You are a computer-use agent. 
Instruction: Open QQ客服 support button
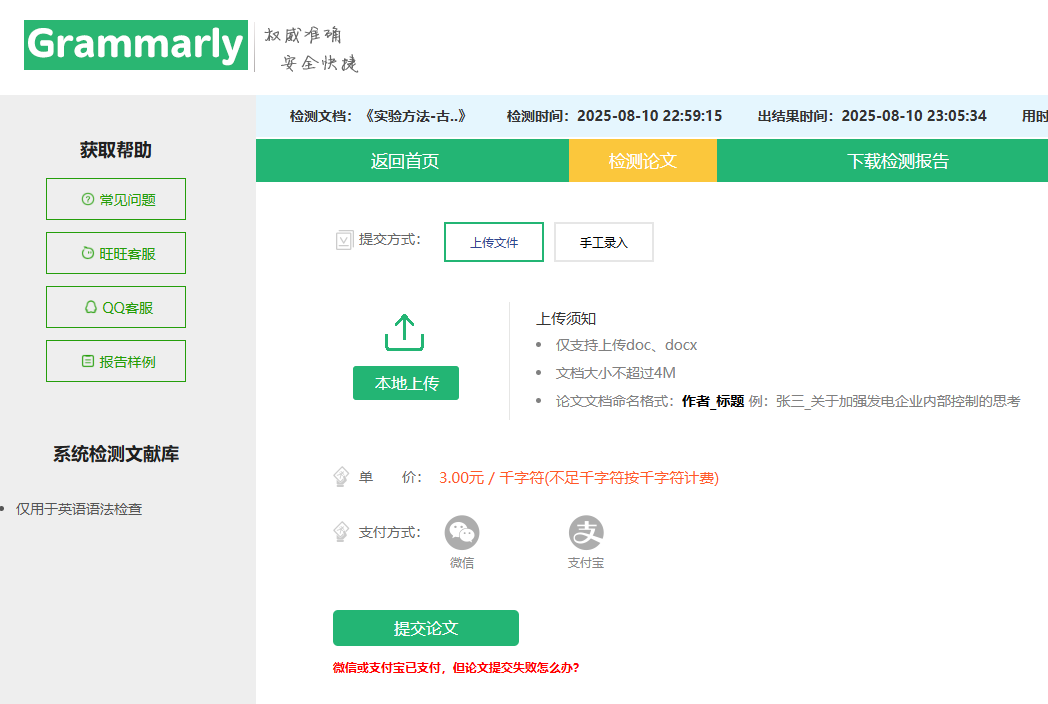[x=116, y=308]
